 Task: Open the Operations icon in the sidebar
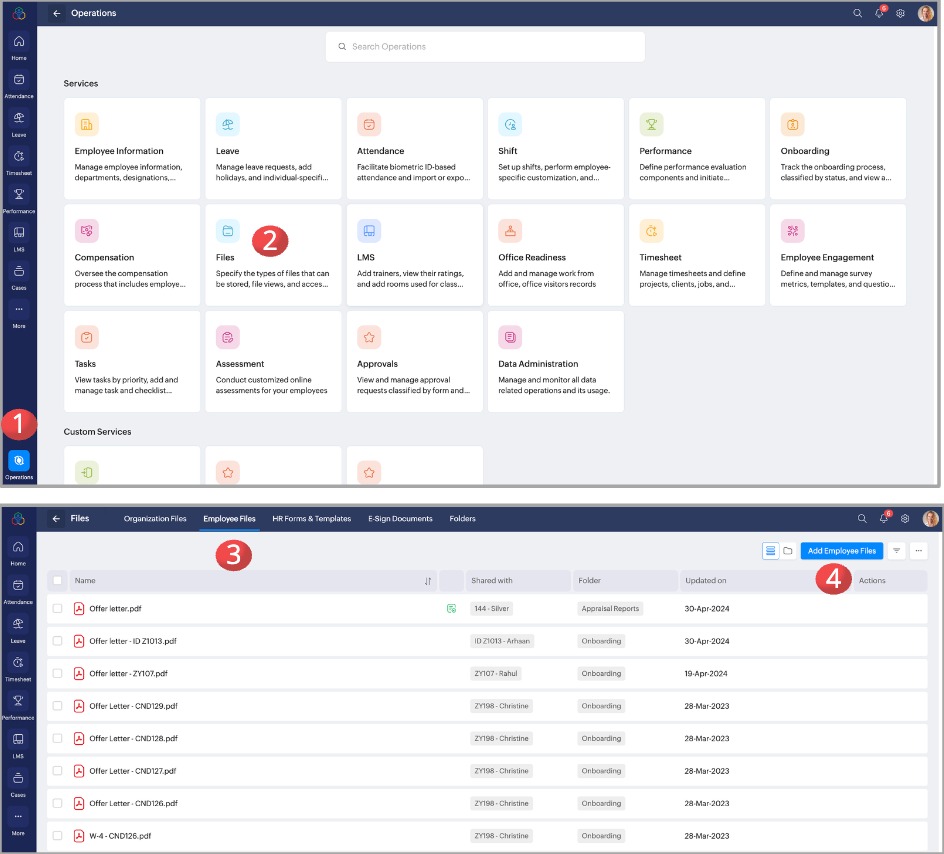[x=19, y=461]
